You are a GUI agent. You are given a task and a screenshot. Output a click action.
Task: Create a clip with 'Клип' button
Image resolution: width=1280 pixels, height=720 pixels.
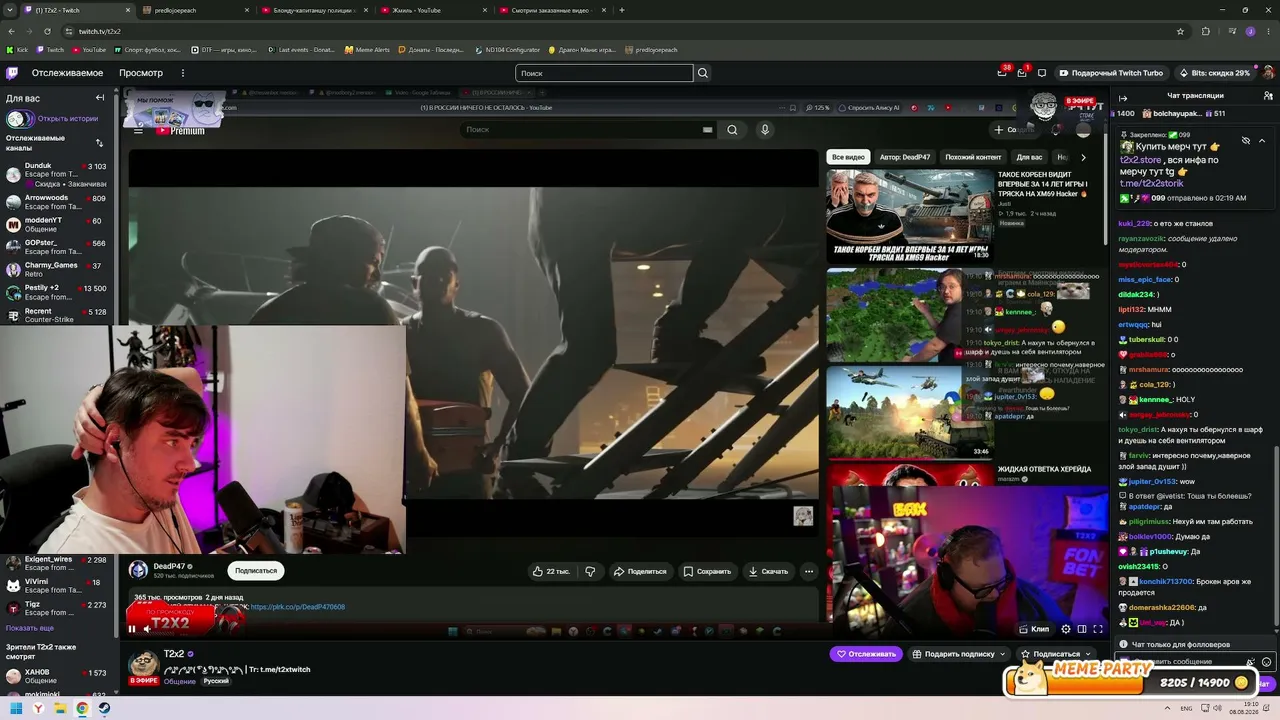click(1035, 629)
